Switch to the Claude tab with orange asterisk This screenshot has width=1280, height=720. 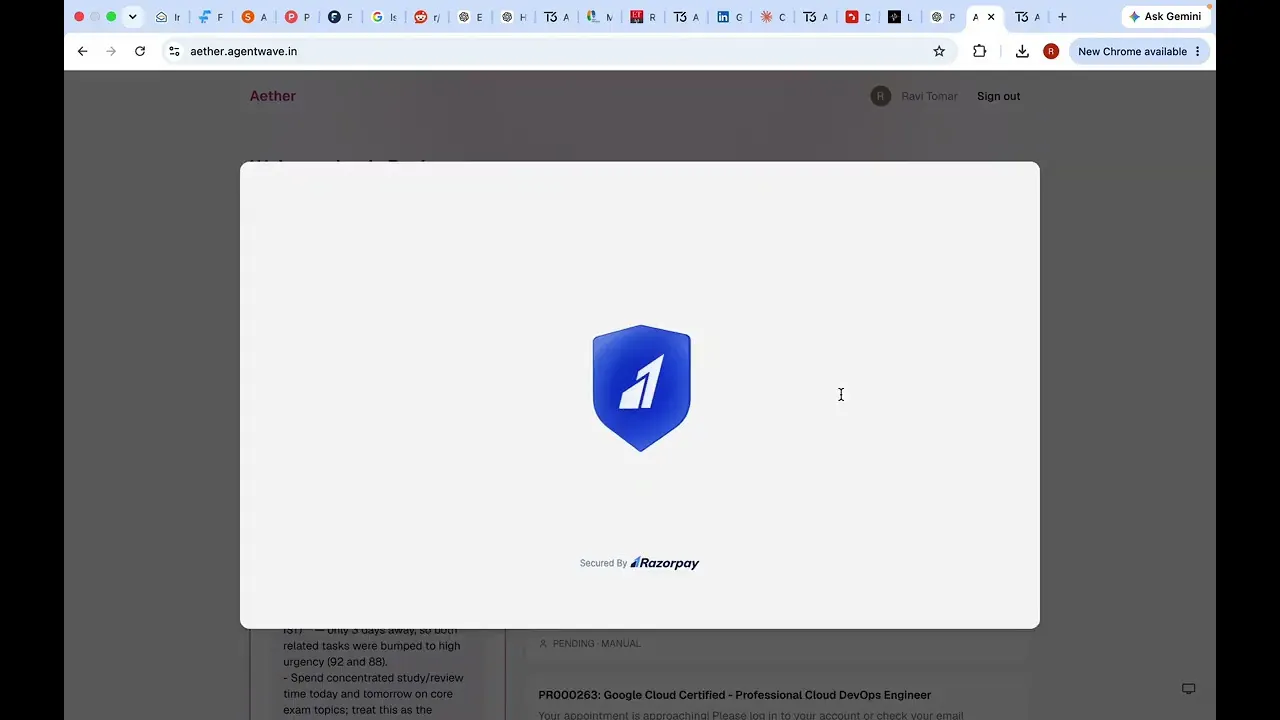[773, 17]
